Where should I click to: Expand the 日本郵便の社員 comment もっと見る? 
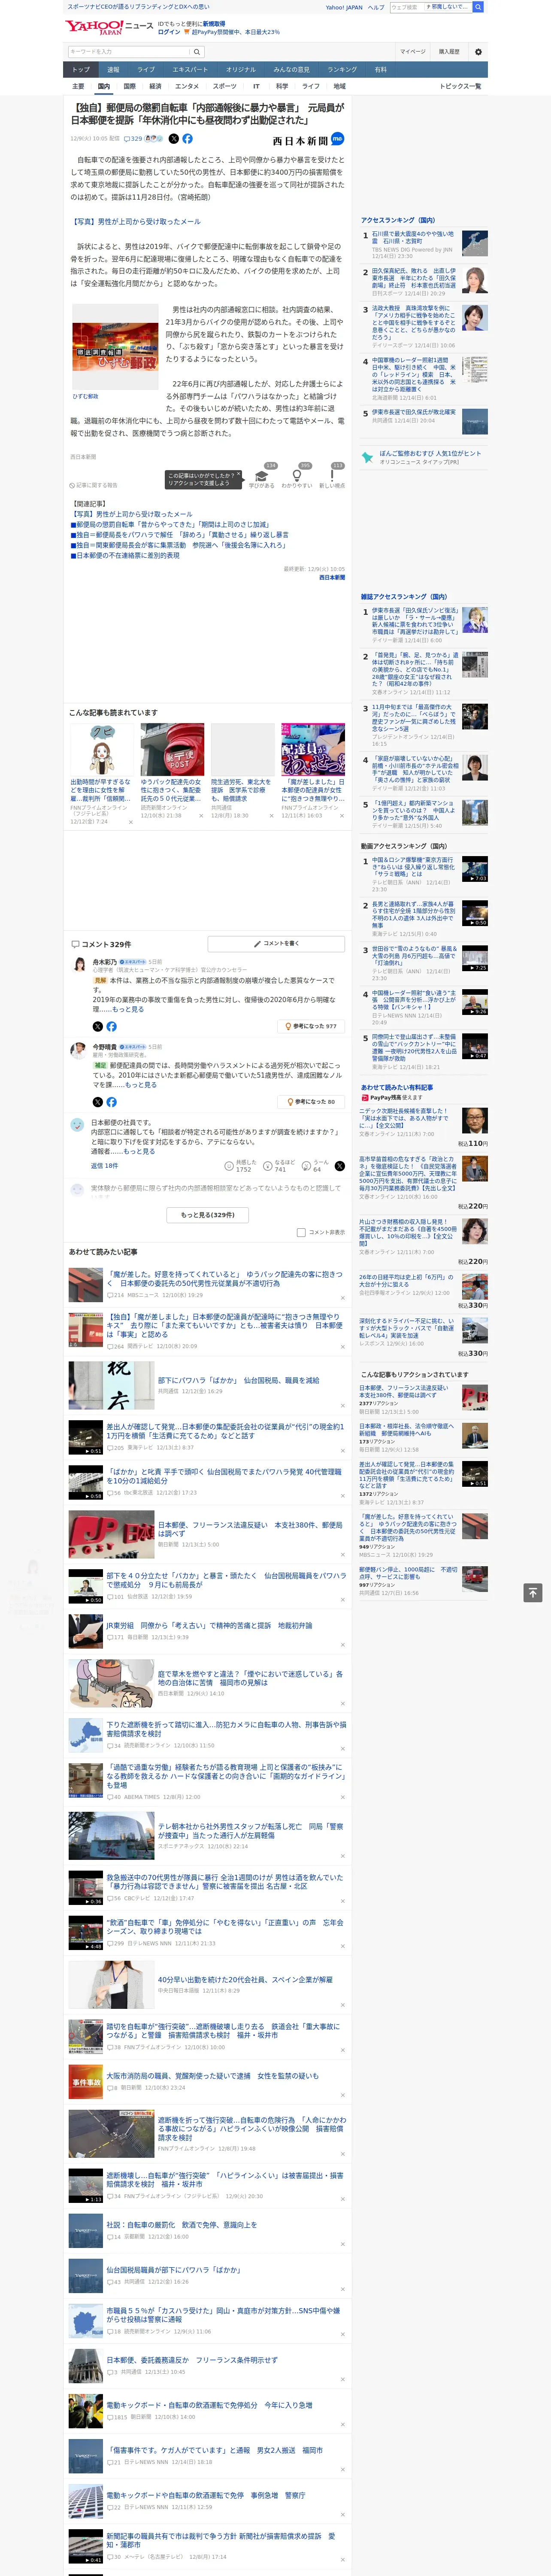(x=139, y=1151)
